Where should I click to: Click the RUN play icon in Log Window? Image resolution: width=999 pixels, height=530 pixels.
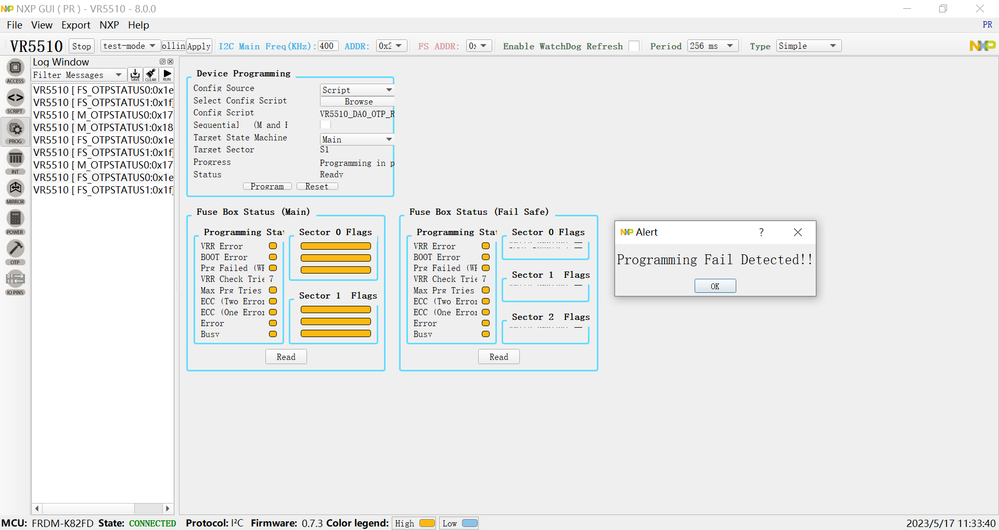166,75
